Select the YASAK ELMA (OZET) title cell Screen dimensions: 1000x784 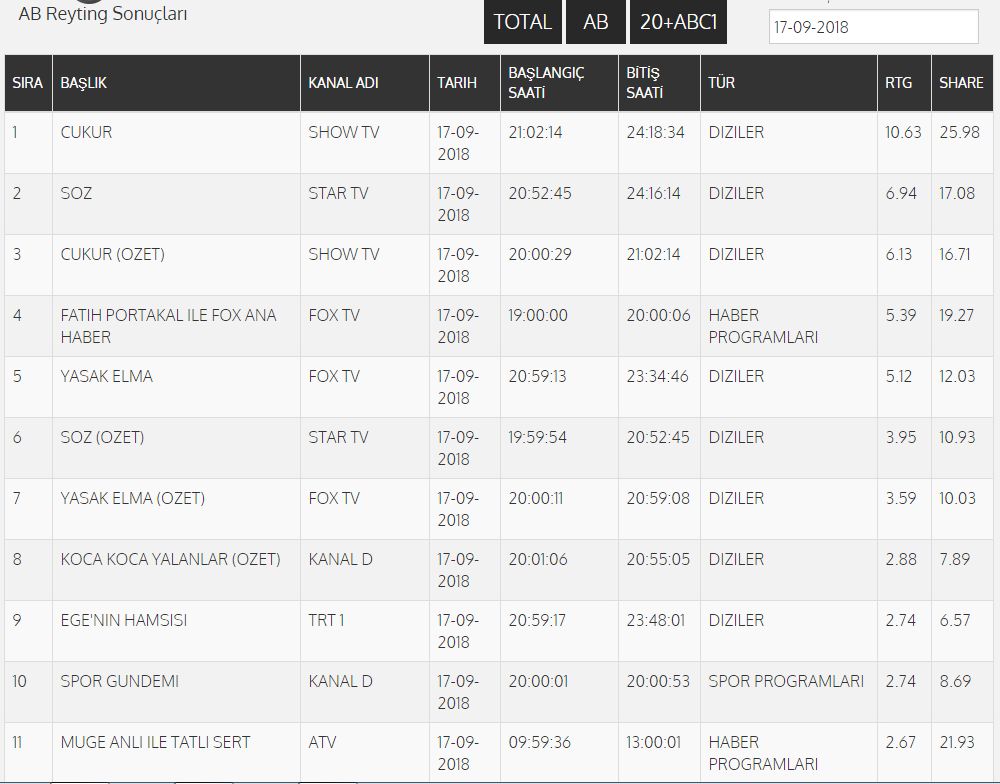tap(133, 498)
